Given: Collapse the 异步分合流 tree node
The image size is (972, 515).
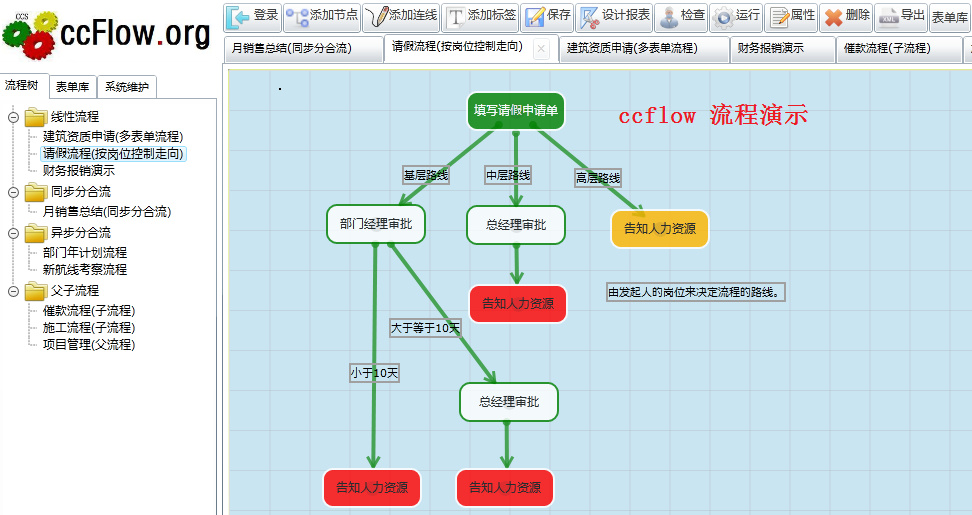Looking at the screenshot, I should point(13,233).
